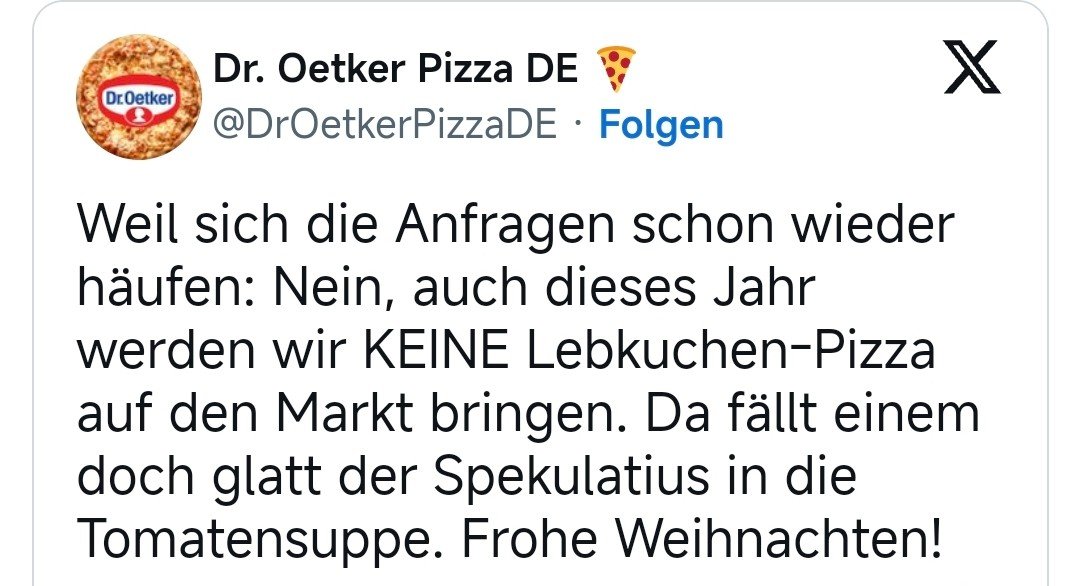Click the Frohe Weihnachten! closing text
Image resolution: width=1080 pixels, height=586 pixels.
pos(703,538)
